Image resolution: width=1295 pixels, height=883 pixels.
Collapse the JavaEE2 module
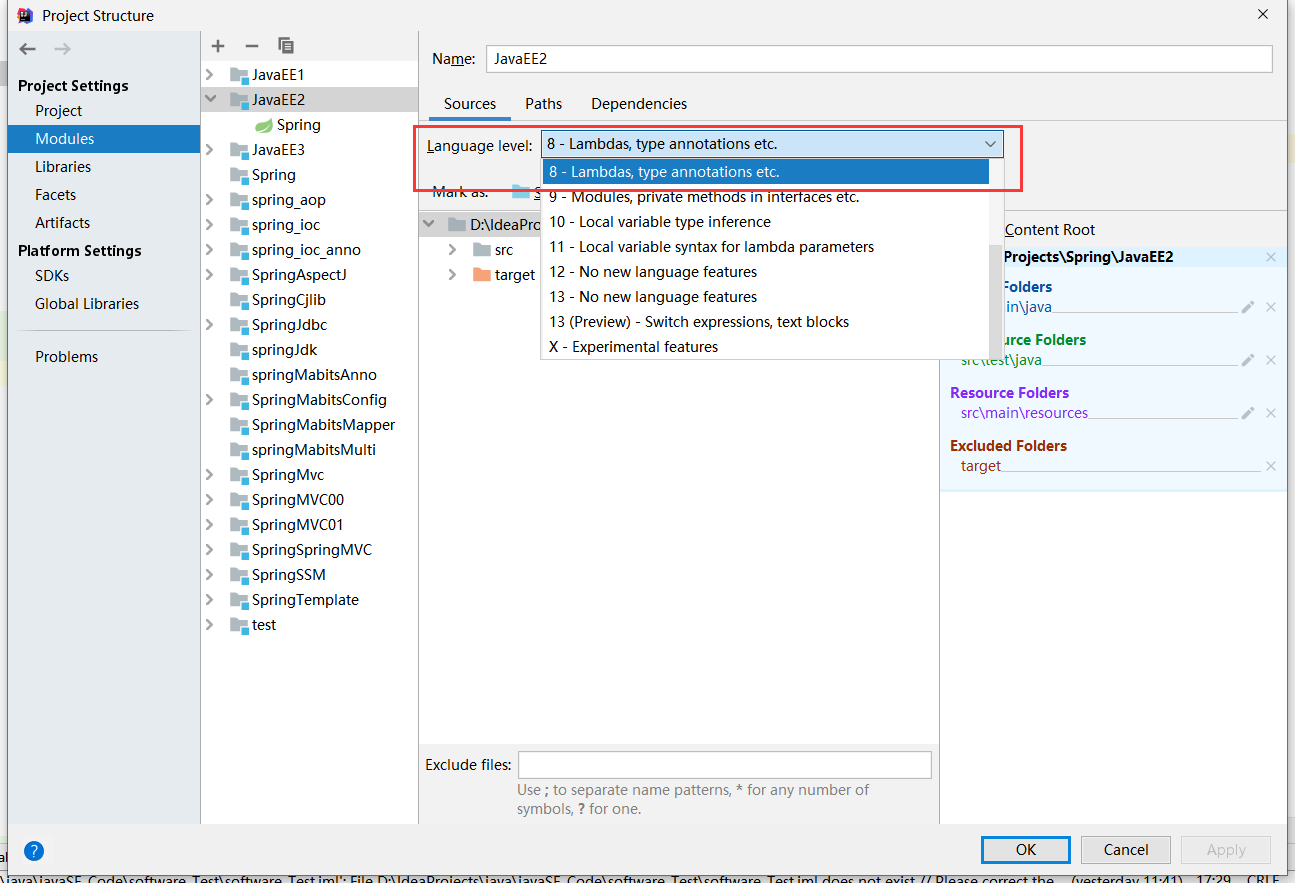[x=210, y=100]
